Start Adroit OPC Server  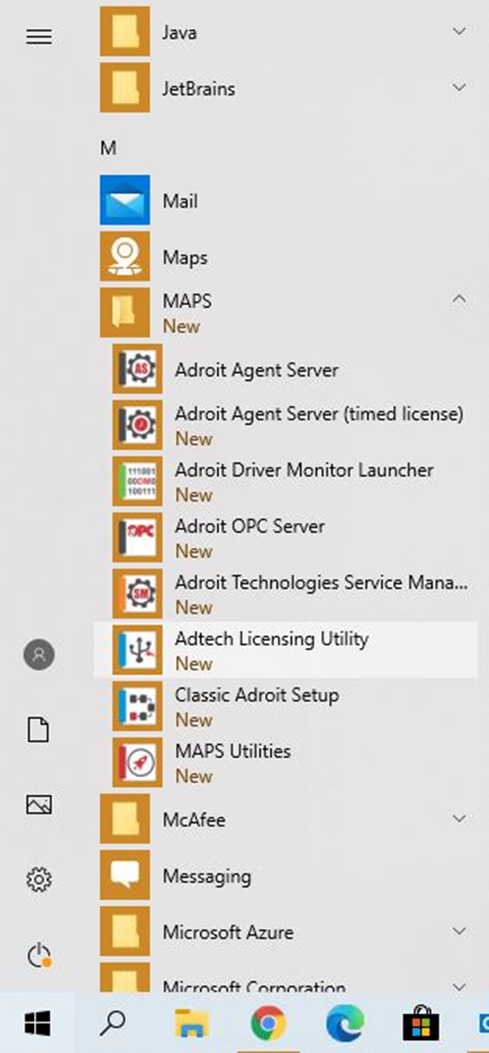click(285, 538)
